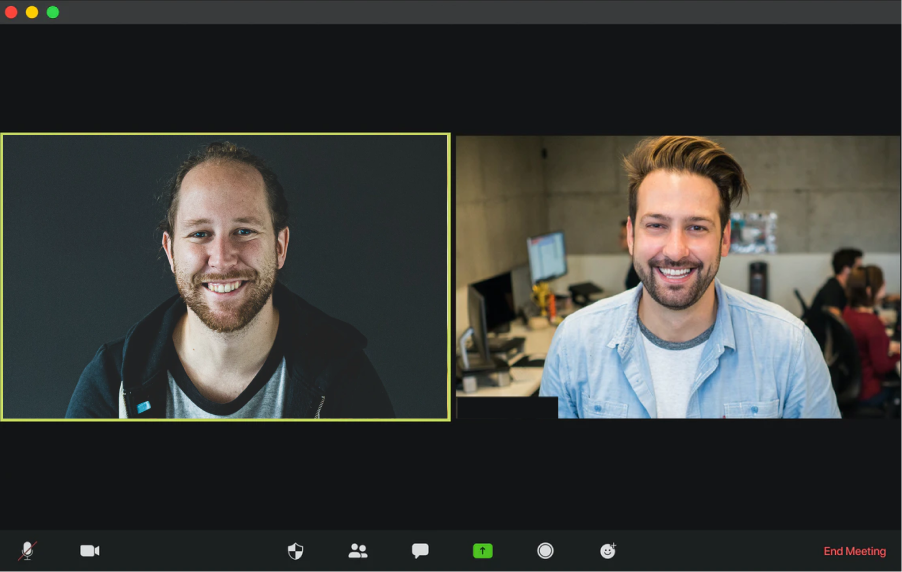902x572 pixels.
Task: Click the red End Meeting button
Action: [x=854, y=551]
